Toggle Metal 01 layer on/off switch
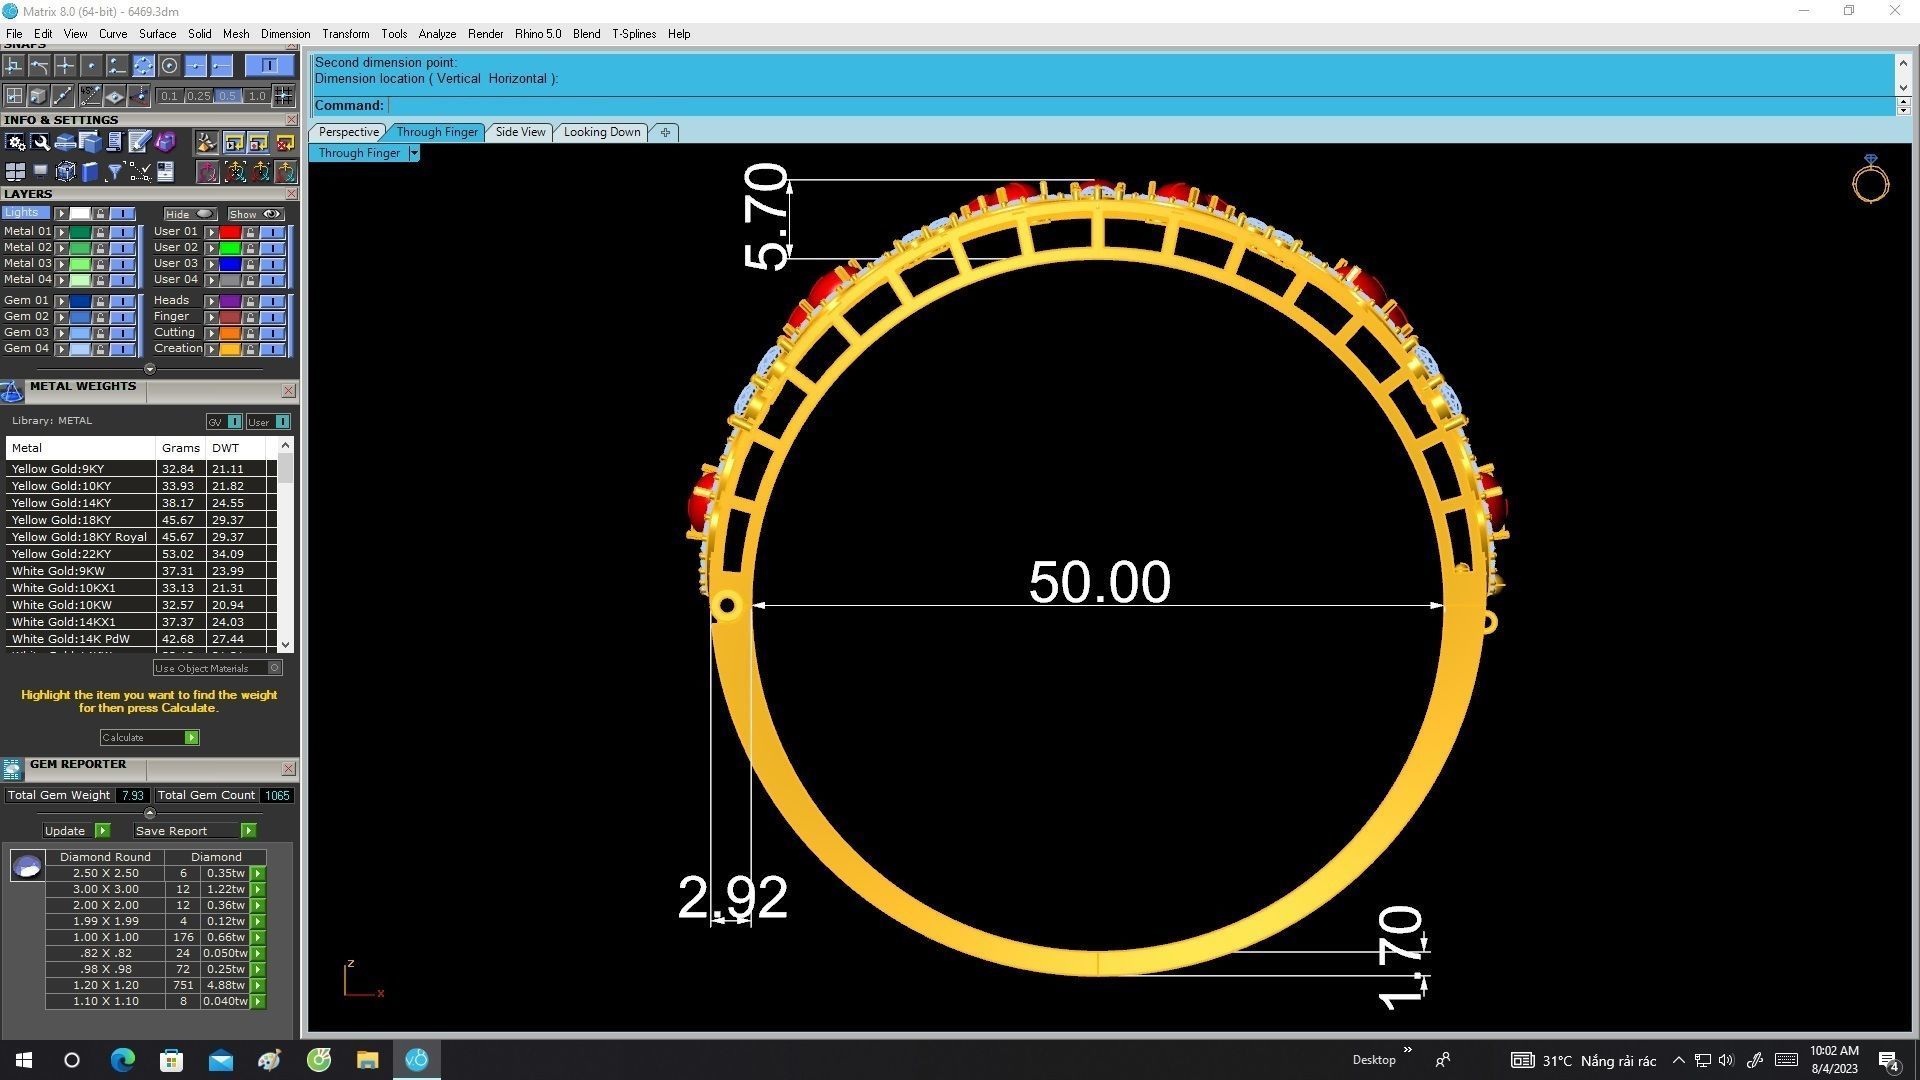 coord(122,232)
